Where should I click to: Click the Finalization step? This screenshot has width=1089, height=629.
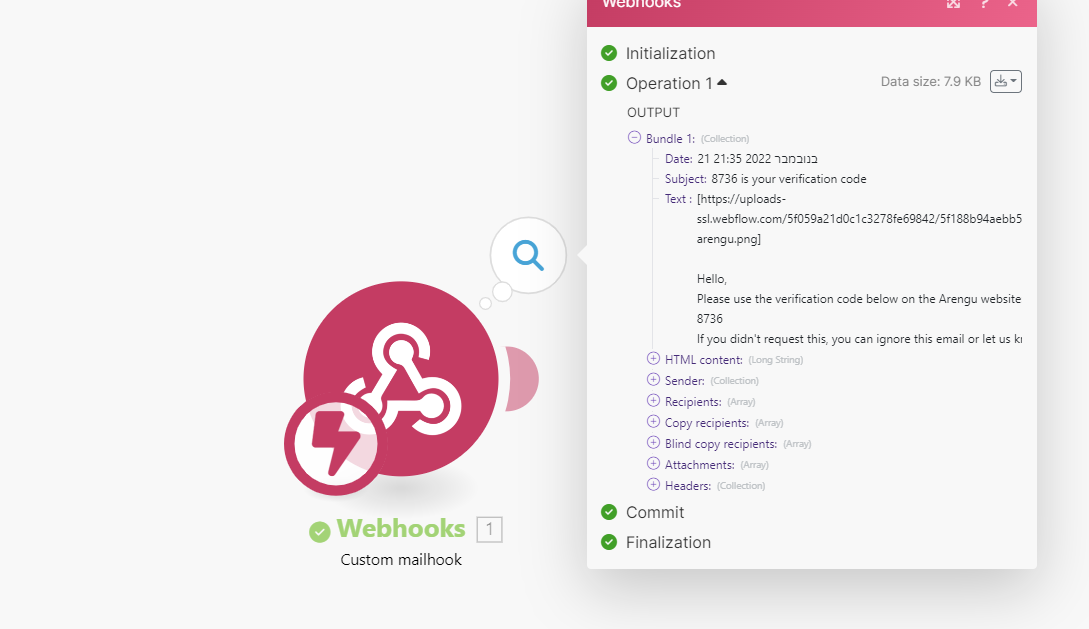(x=668, y=542)
